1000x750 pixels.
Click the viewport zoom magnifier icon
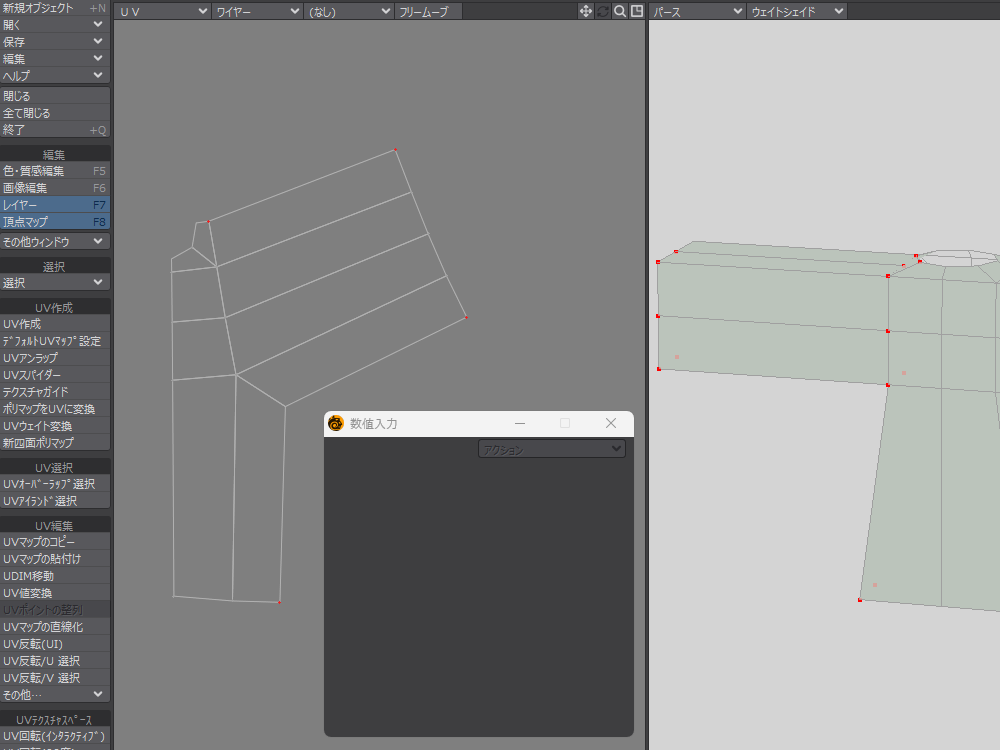click(x=620, y=11)
